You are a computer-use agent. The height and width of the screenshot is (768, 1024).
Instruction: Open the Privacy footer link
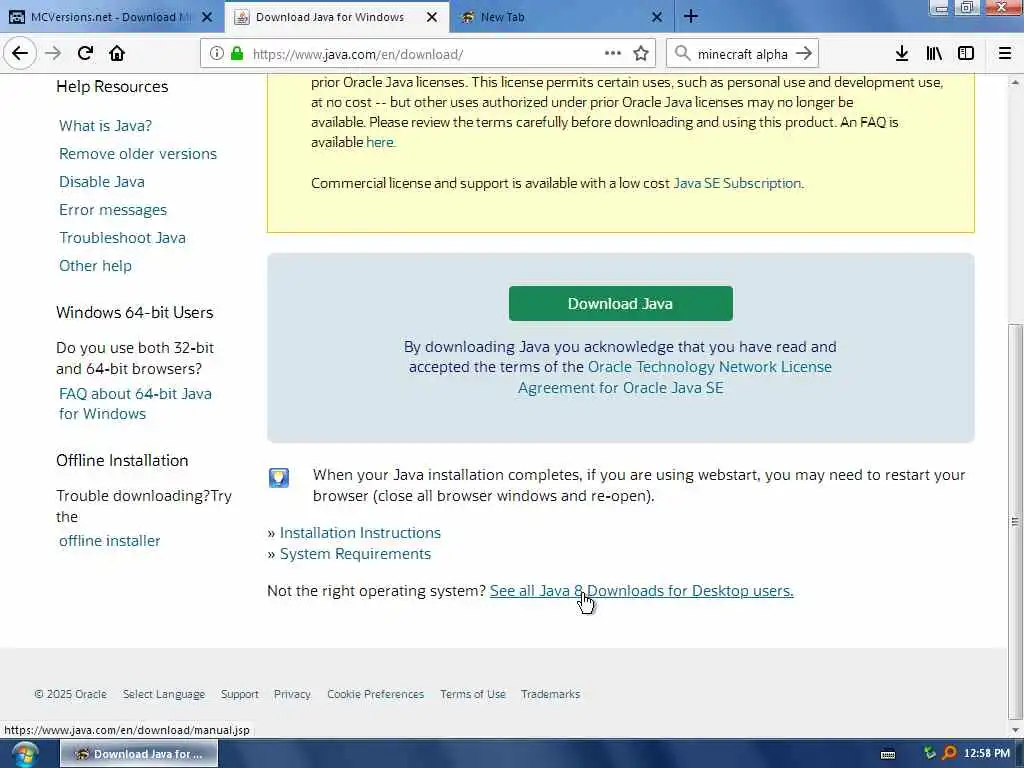click(292, 694)
